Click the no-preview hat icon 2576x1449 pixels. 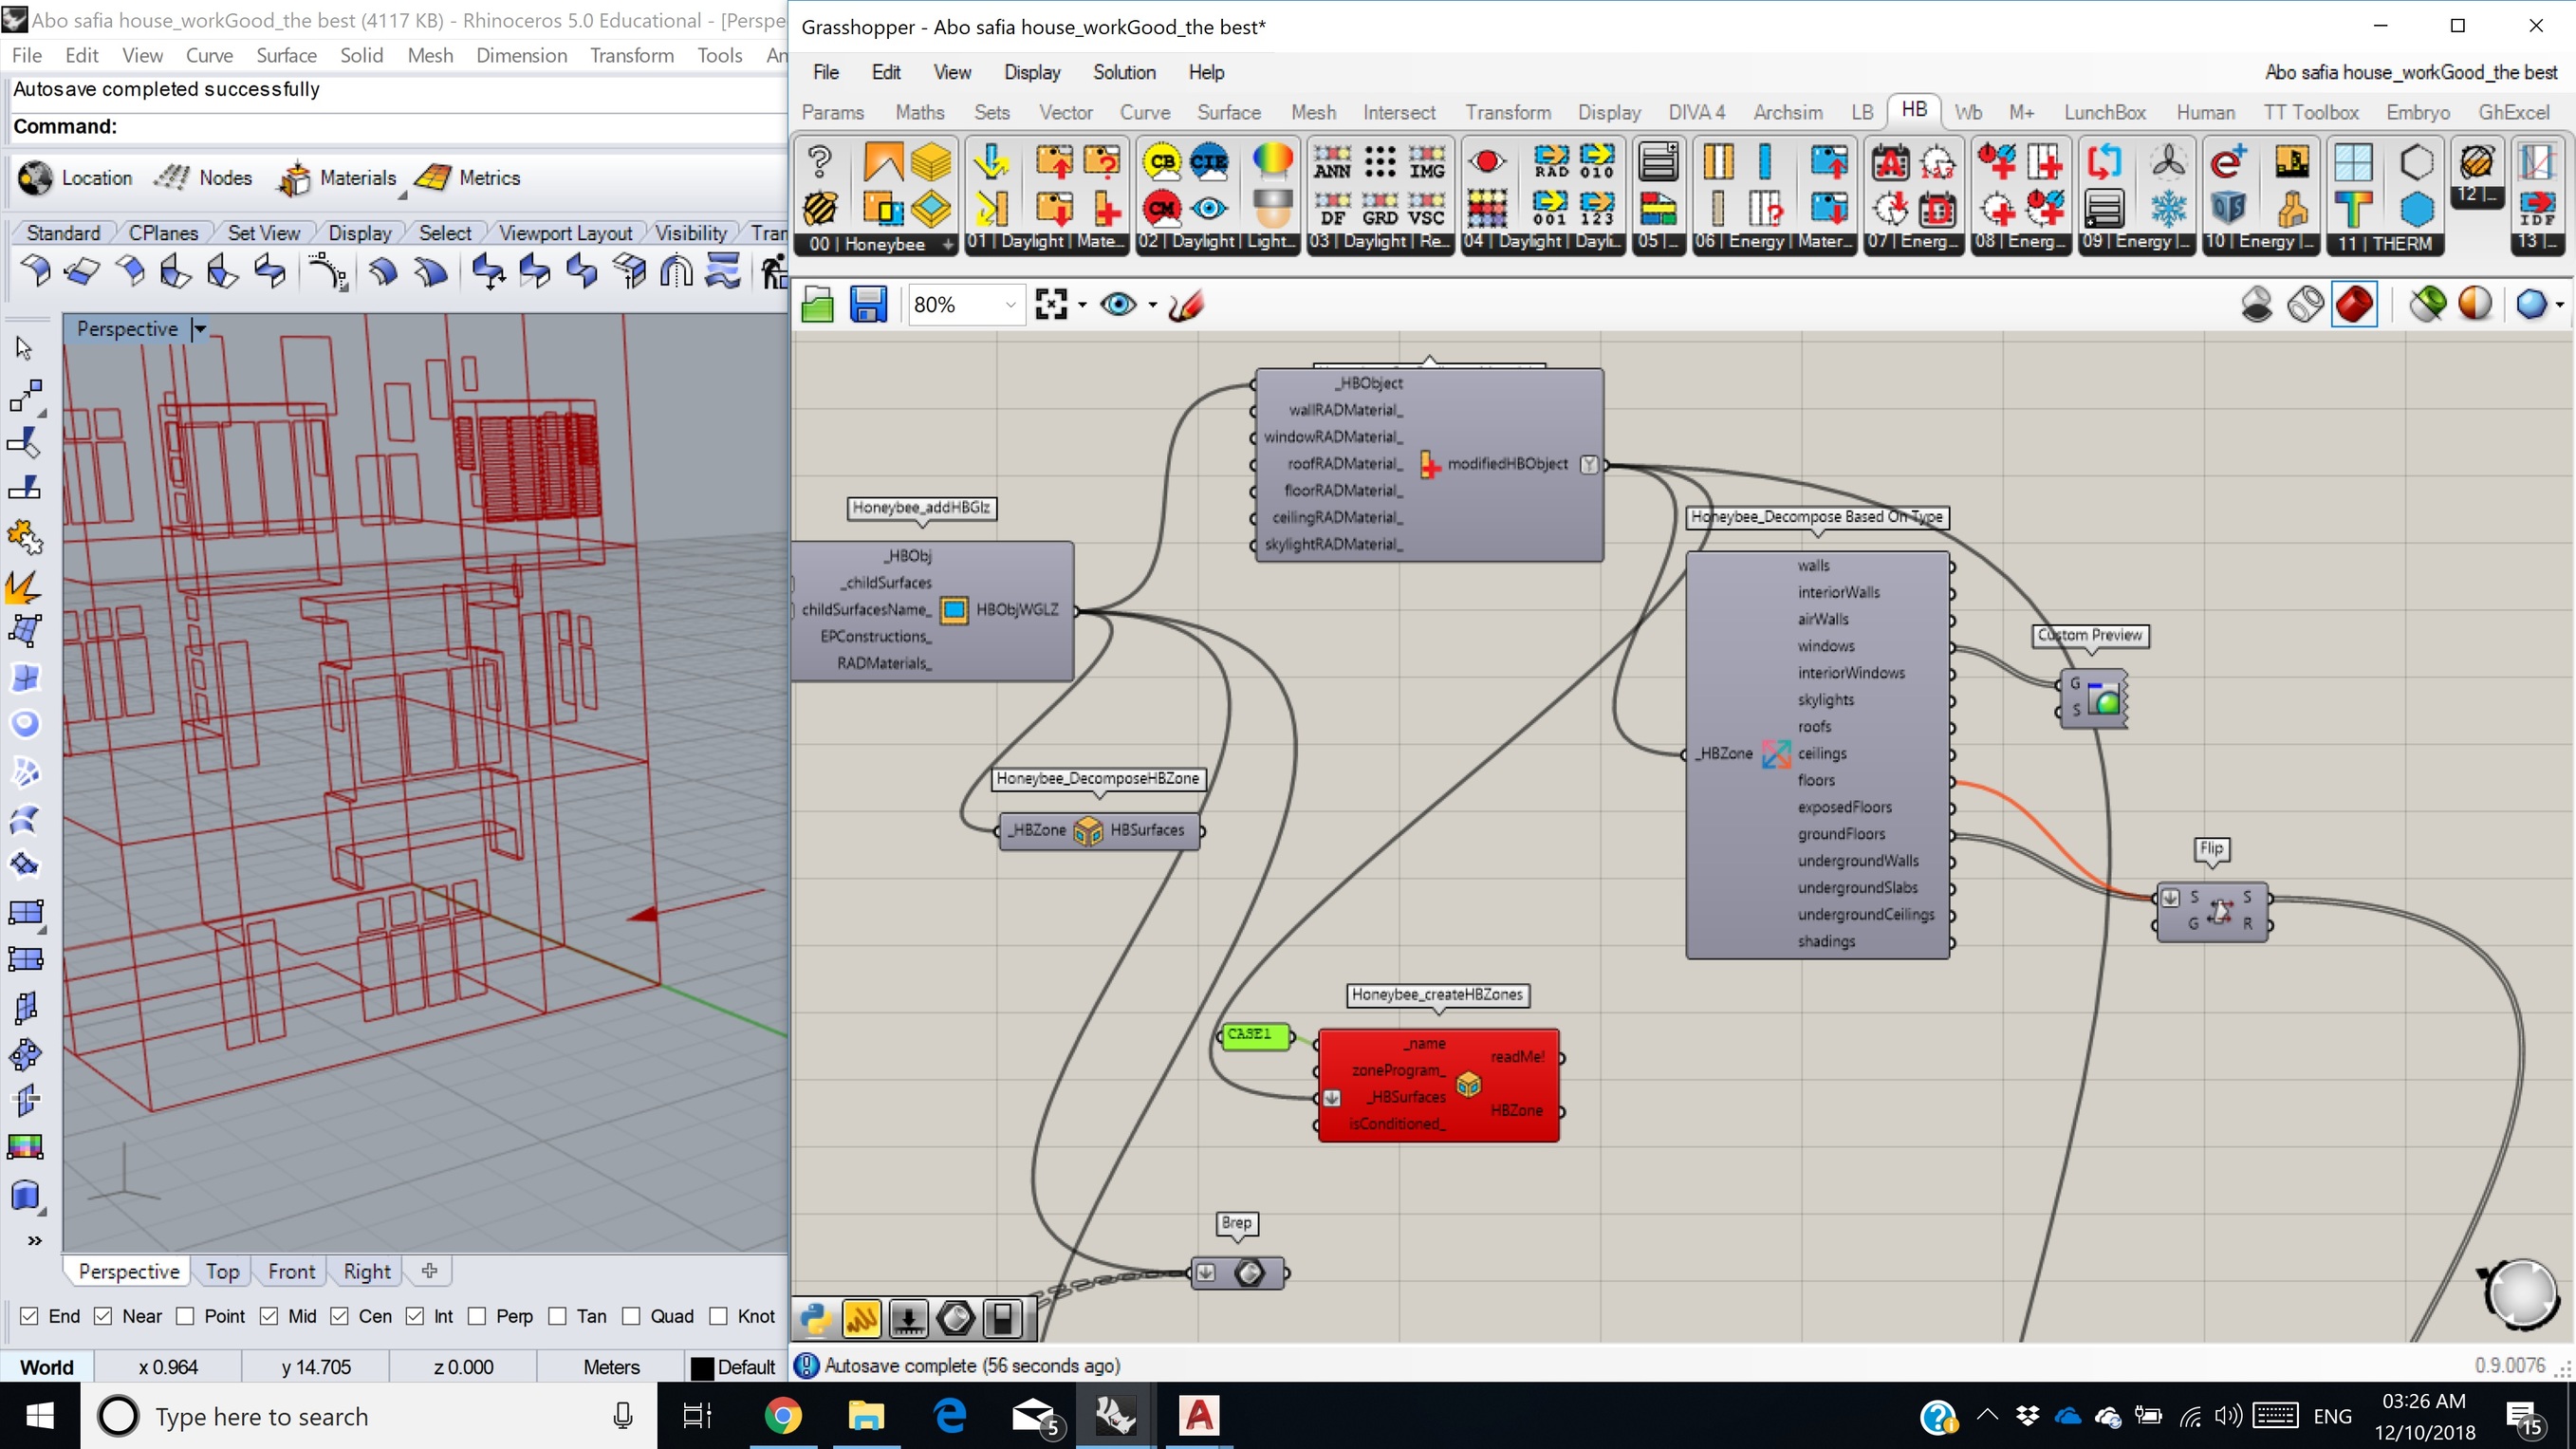point(2257,305)
